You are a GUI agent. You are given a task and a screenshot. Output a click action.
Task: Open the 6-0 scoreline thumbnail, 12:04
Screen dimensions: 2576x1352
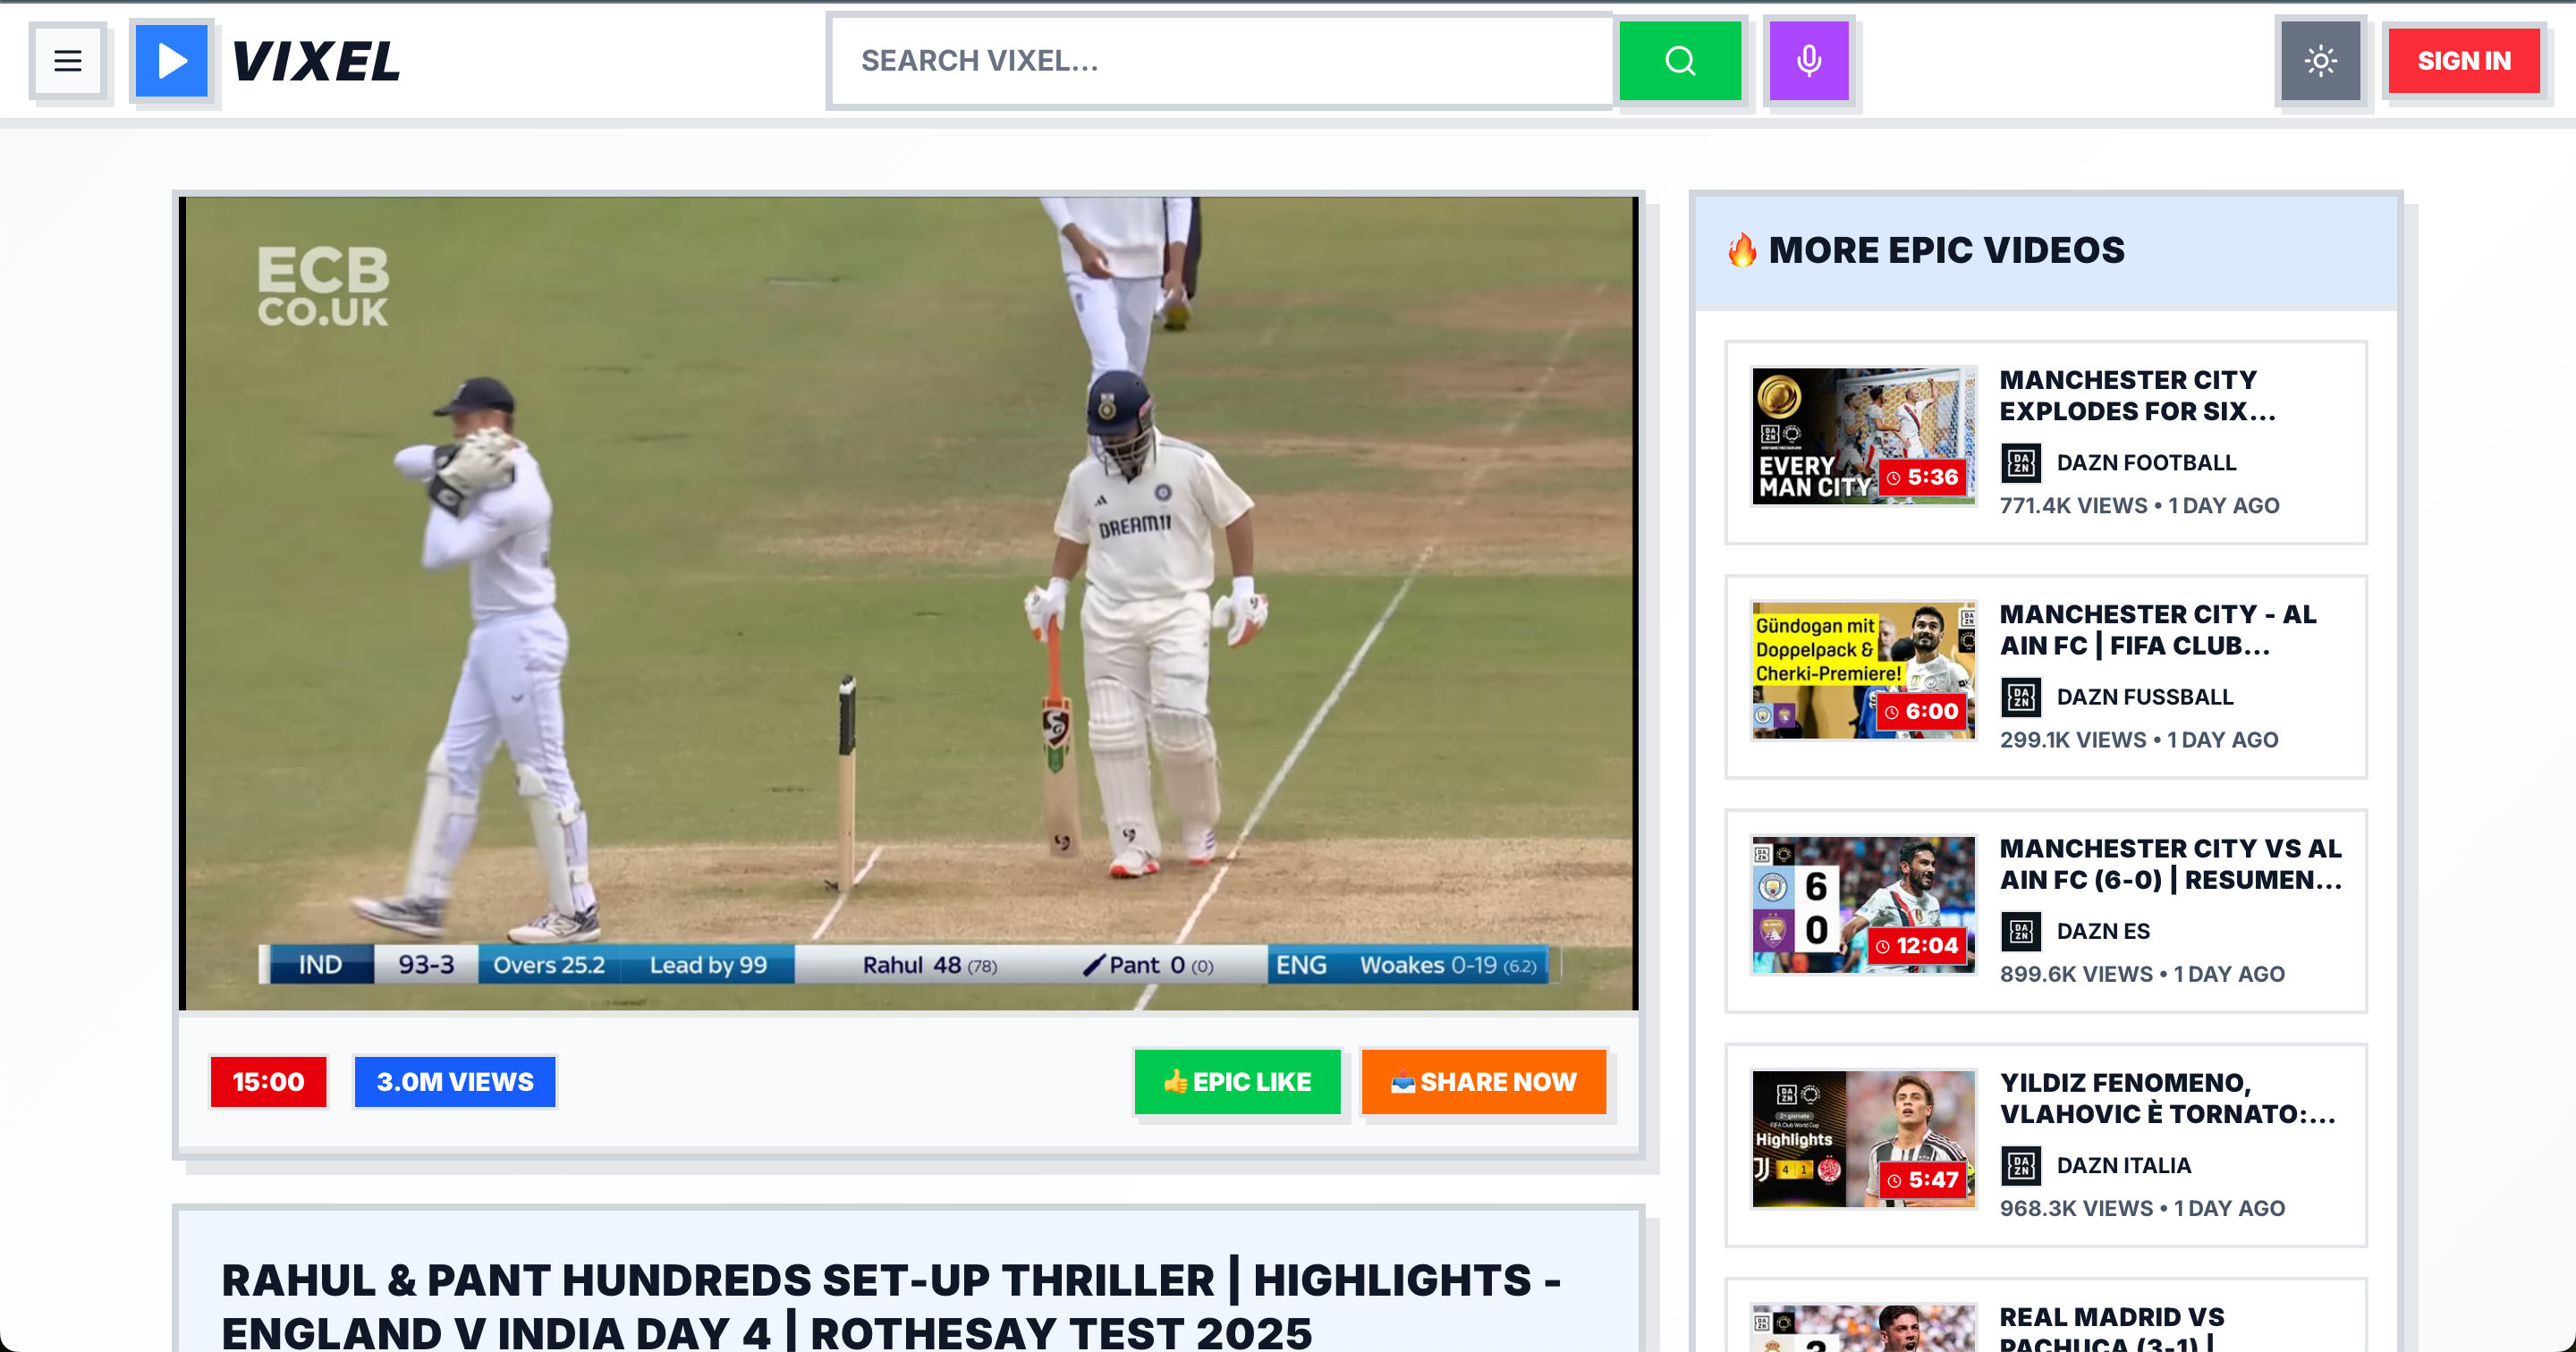click(x=1864, y=904)
